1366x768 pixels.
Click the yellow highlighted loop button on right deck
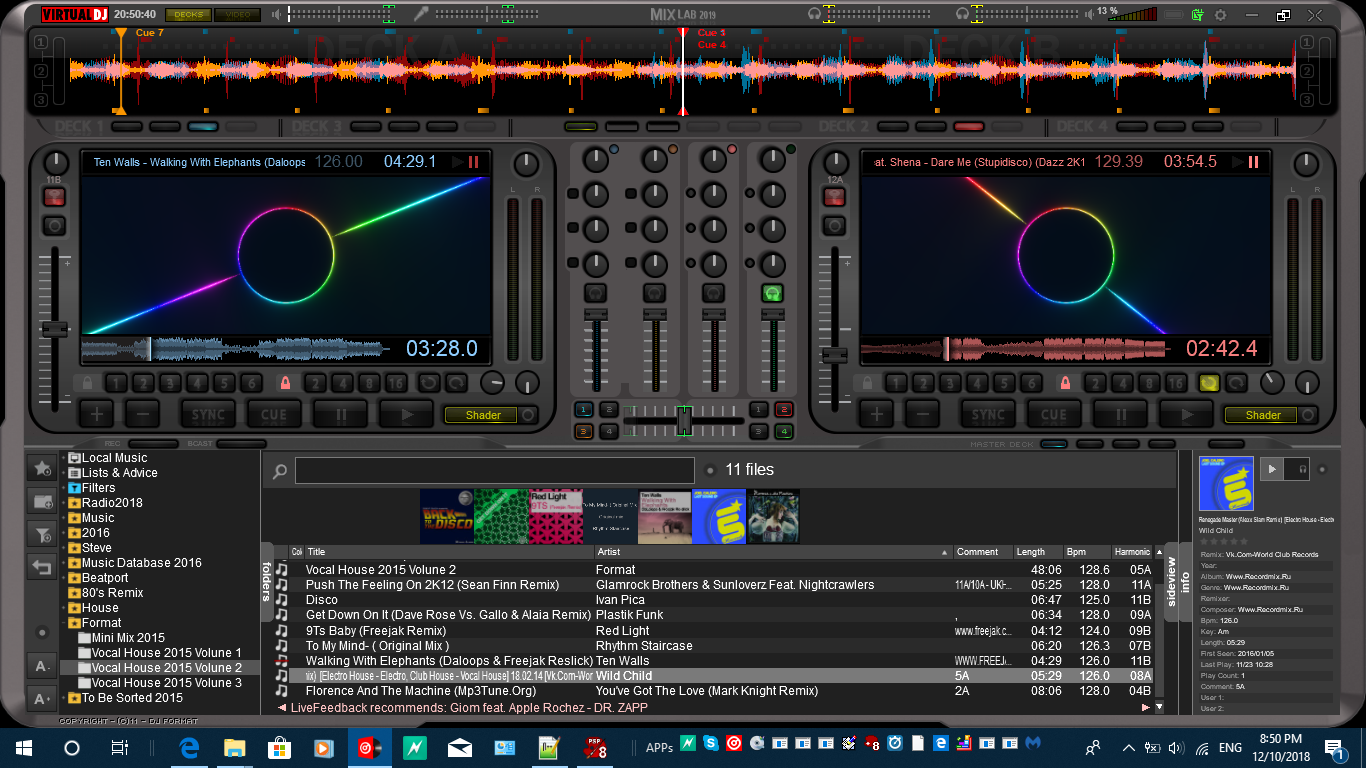1209,383
